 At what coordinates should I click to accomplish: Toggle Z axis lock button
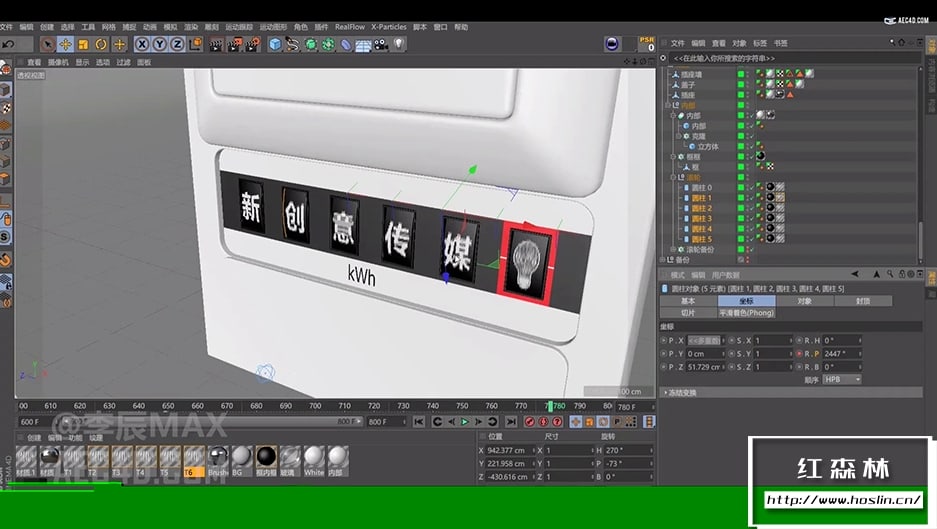click(176, 44)
